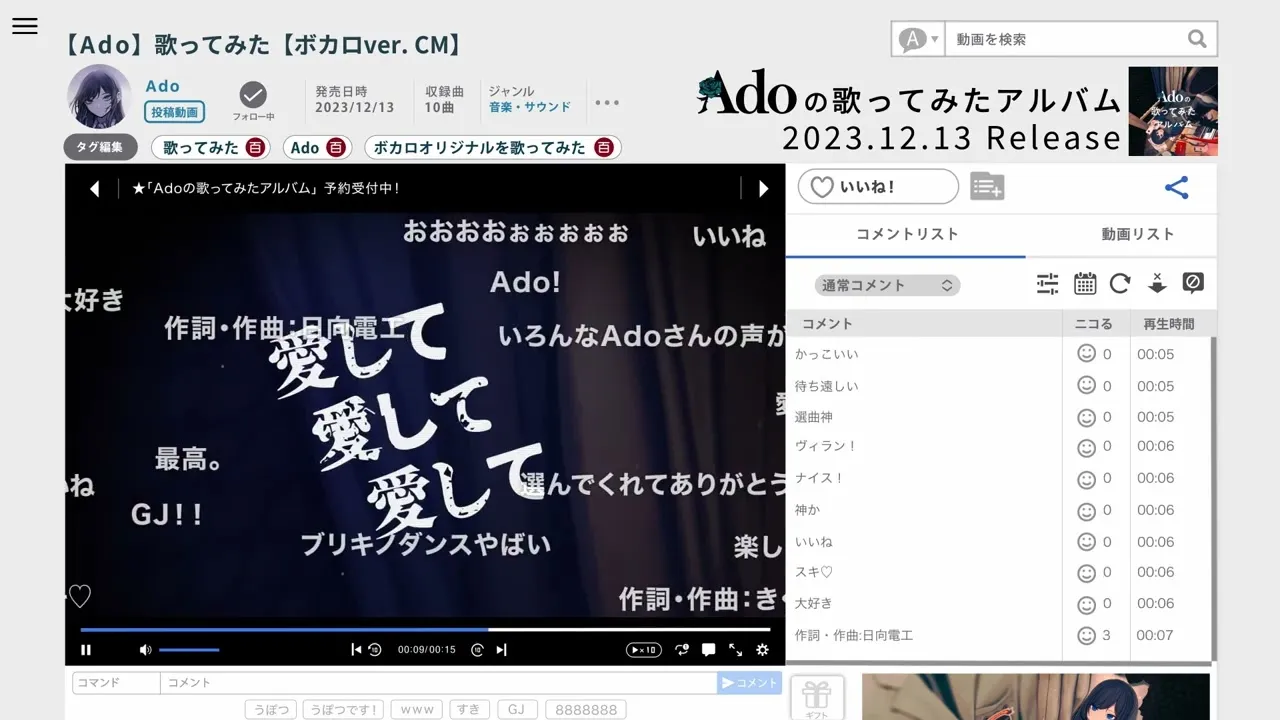Screen dimensions: 1280x720
Task: Expand the 通常コメント dropdown
Action: [887, 285]
